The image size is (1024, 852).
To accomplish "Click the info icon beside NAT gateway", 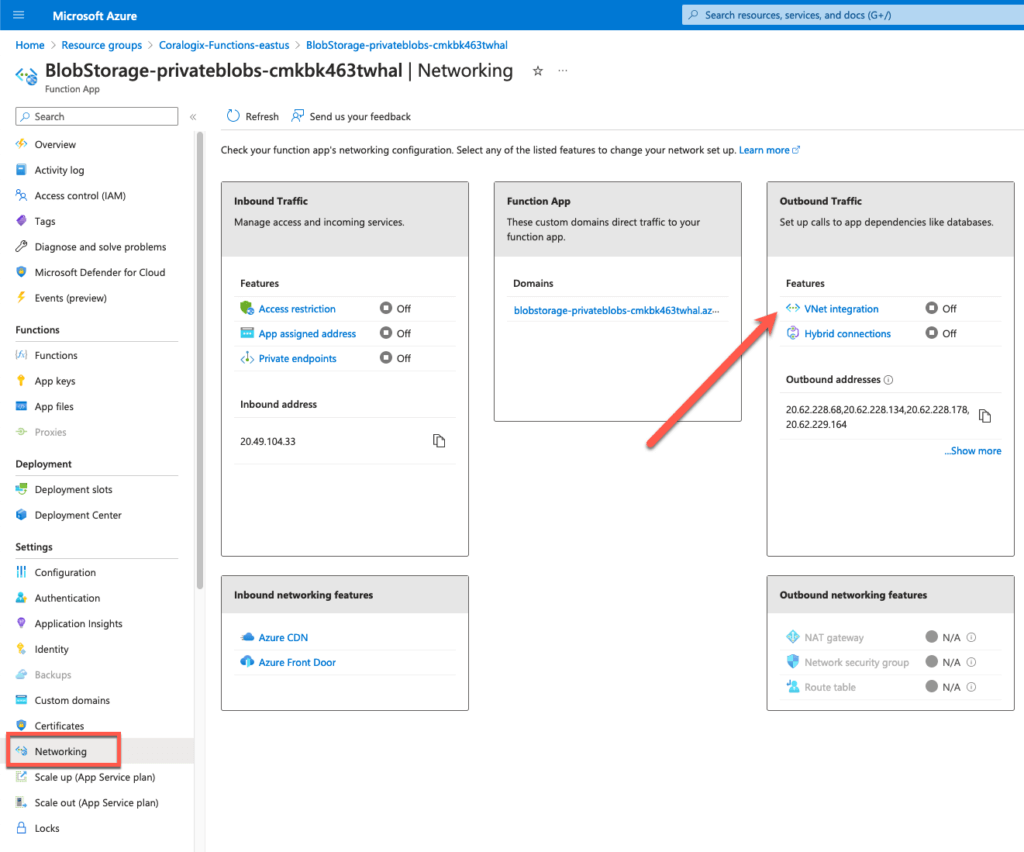I will point(971,637).
